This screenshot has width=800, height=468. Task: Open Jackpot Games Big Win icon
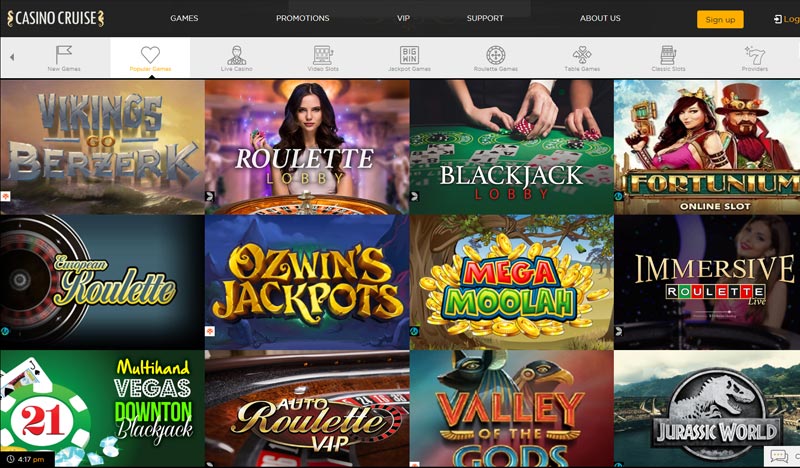pos(409,55)
